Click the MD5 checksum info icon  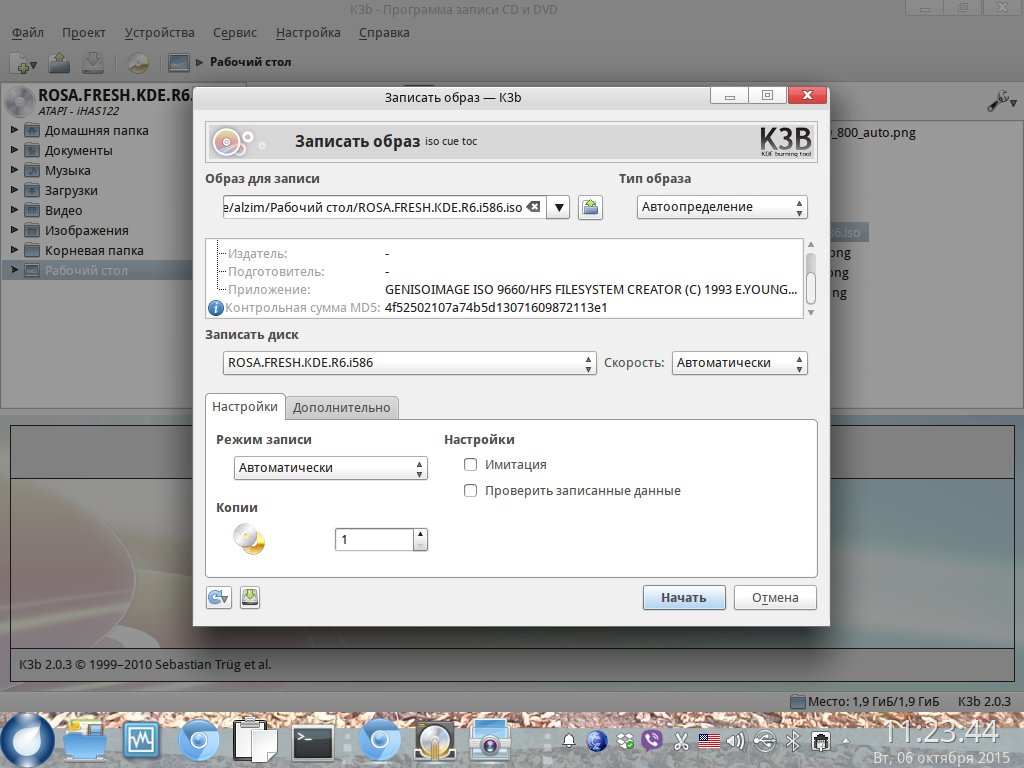[x=215, y=308]
